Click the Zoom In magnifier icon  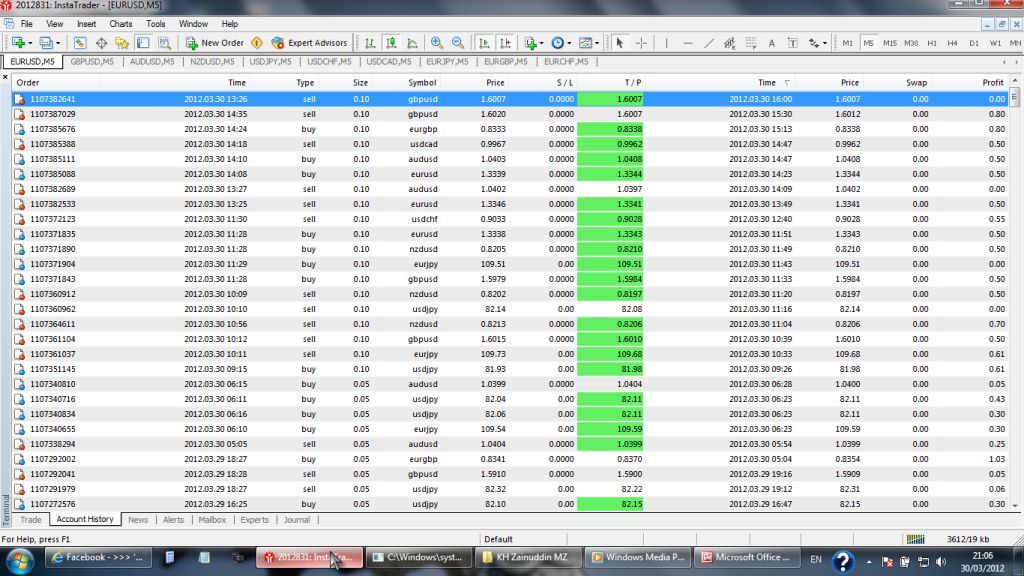(437, 43)
